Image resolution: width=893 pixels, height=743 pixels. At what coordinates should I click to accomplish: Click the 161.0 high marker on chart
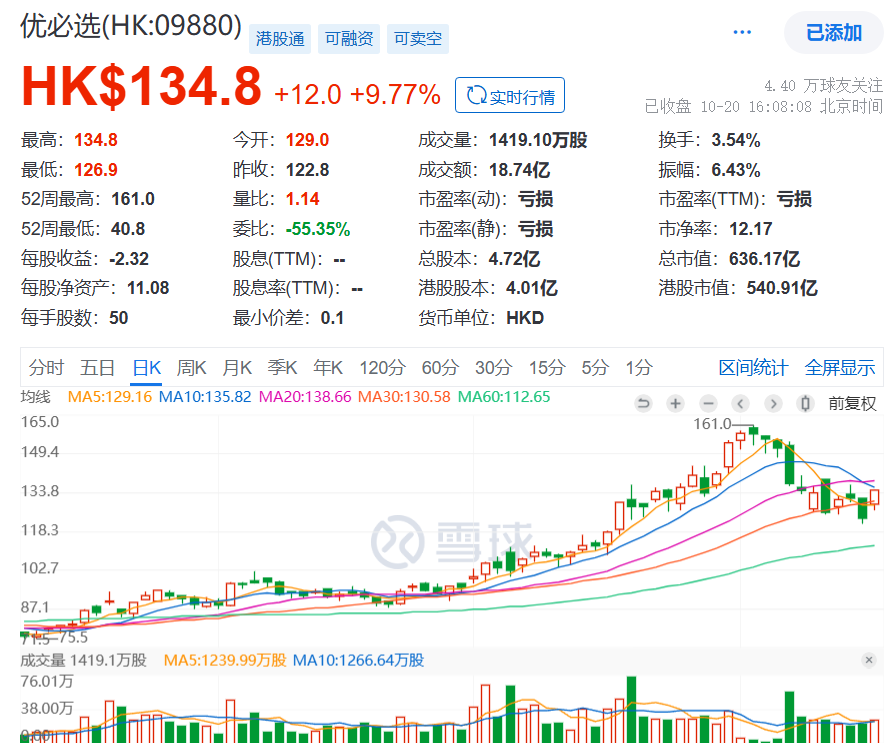point(712,424)
